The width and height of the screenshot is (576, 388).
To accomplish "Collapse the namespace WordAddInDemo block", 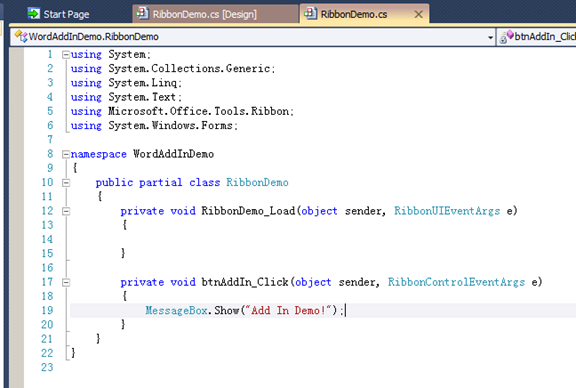I will (66, 154).
